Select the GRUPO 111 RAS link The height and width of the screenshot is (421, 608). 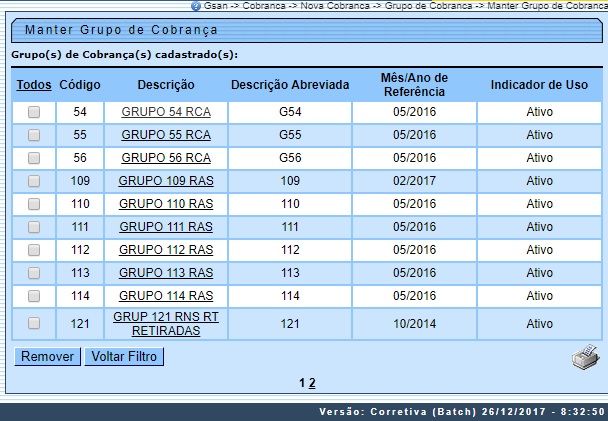coord(166,227)
